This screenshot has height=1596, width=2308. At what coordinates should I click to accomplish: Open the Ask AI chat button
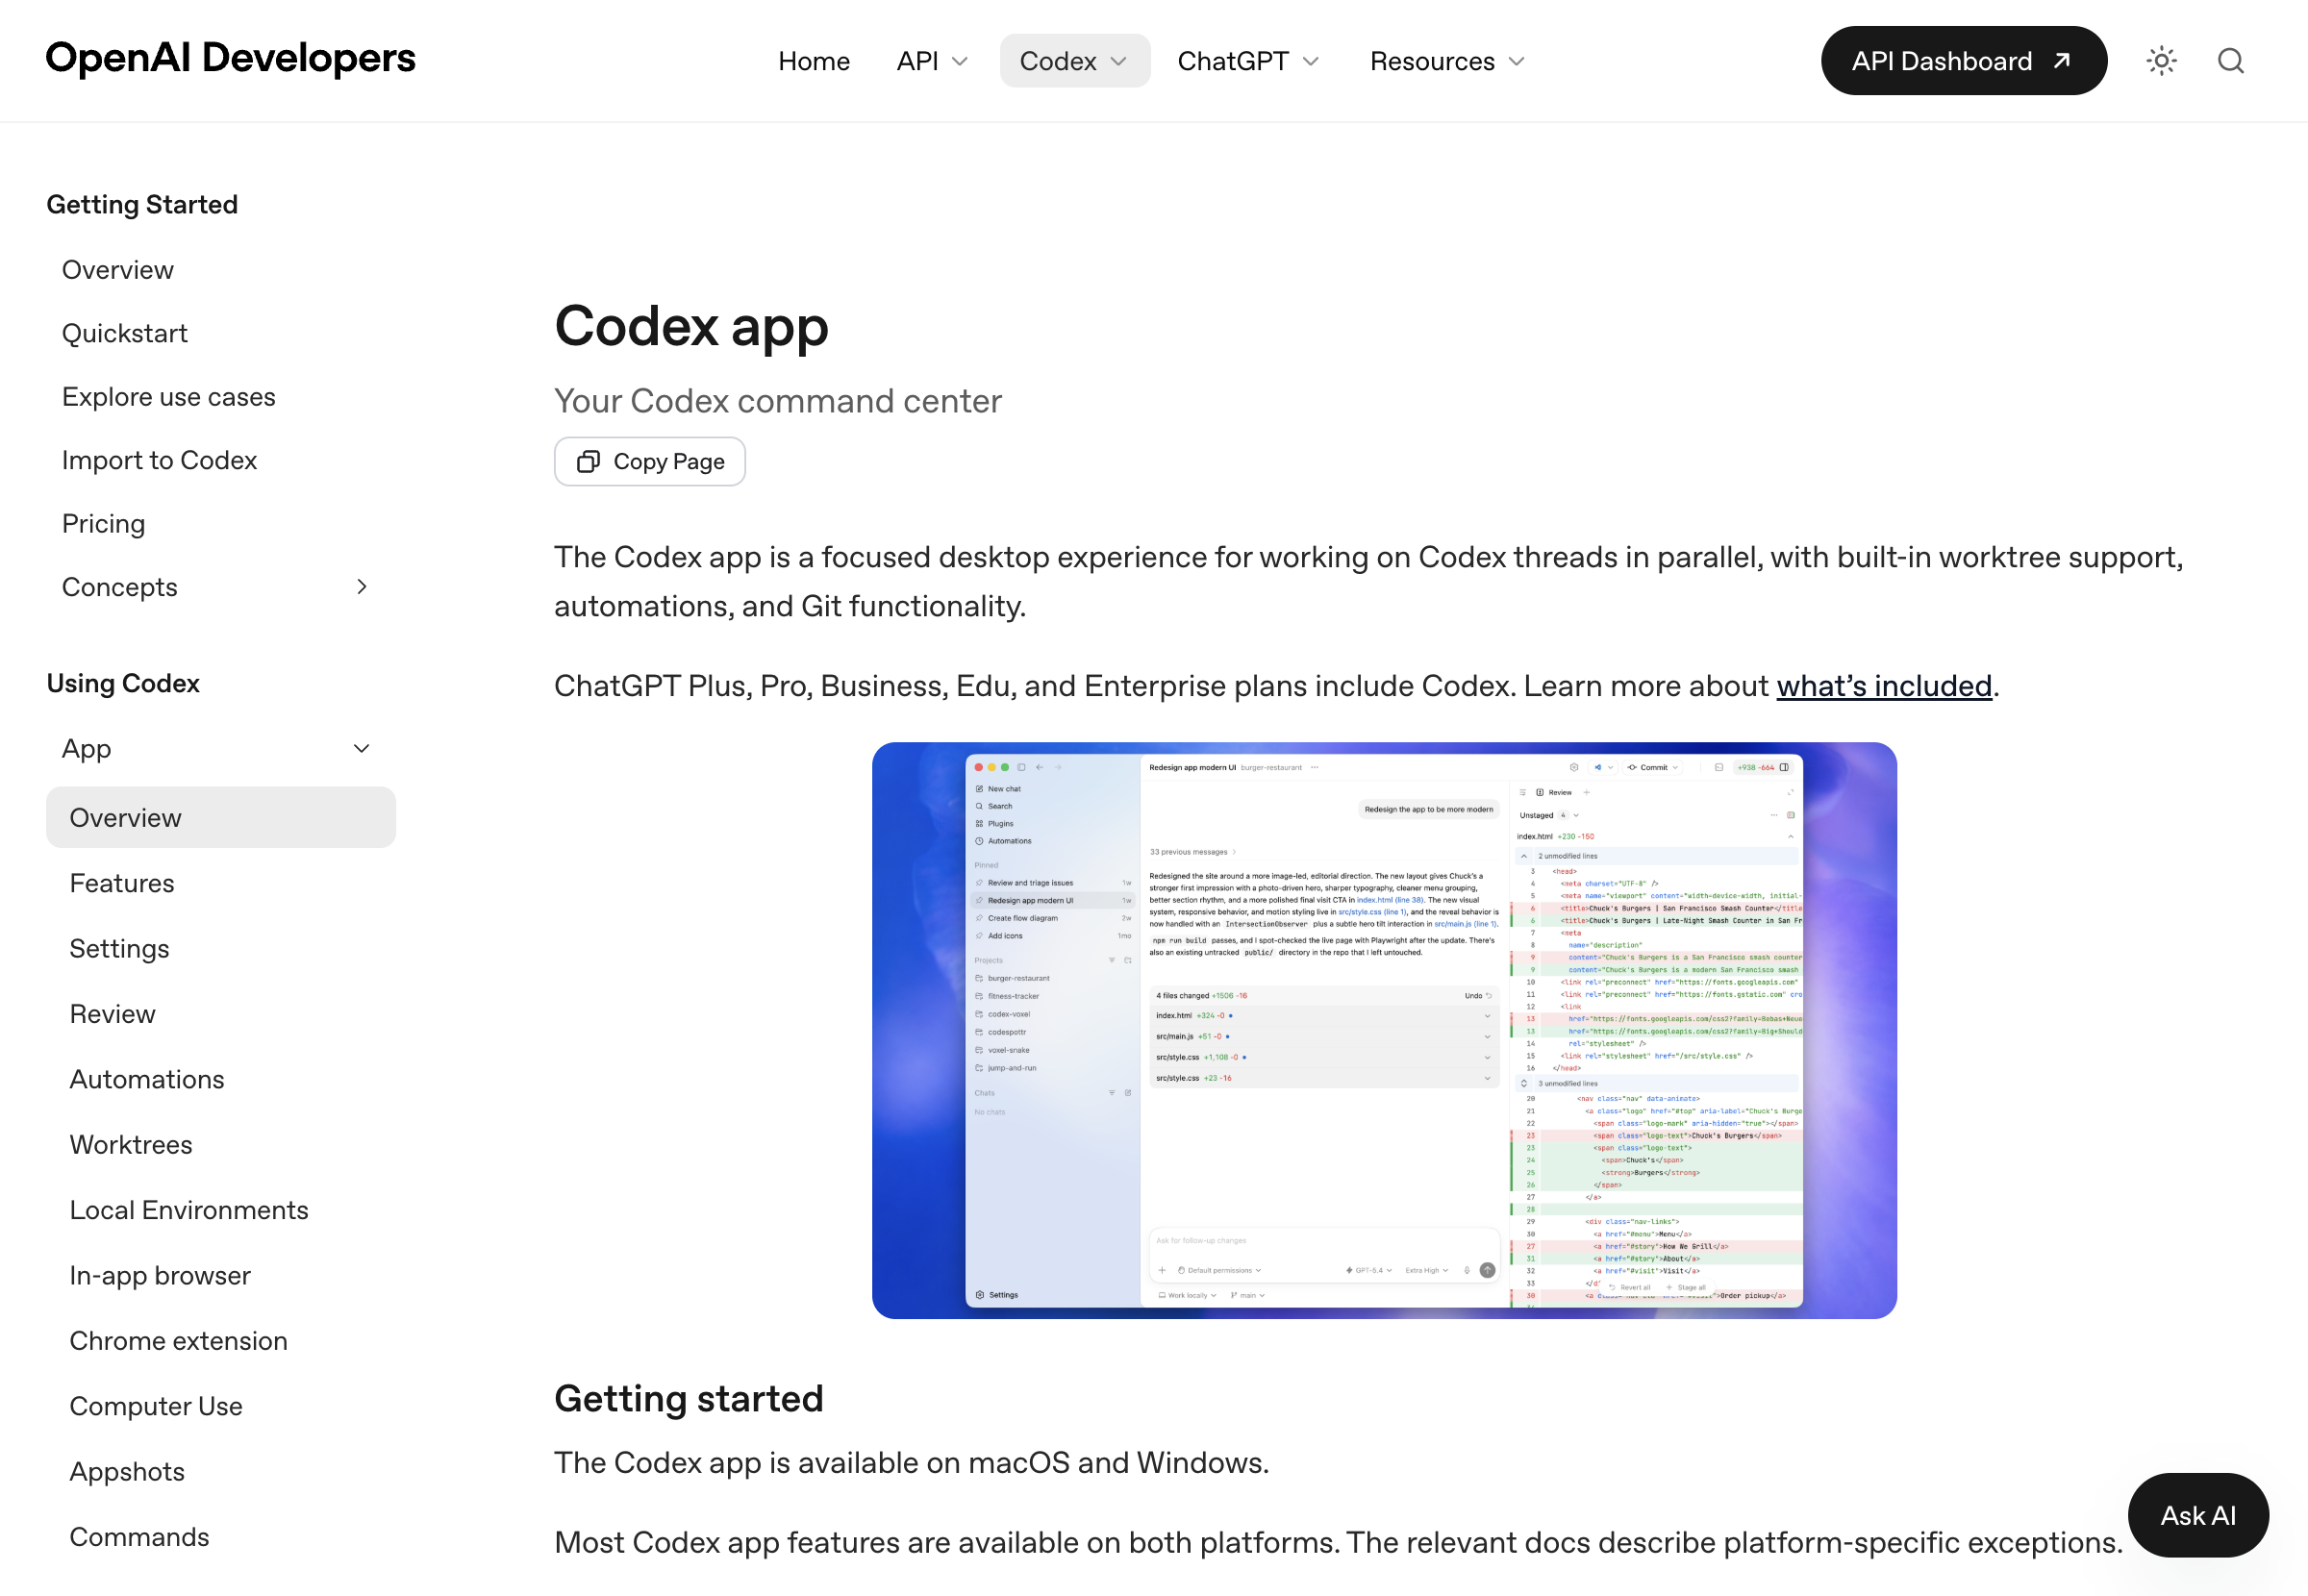click(x=2197, y=1515)
